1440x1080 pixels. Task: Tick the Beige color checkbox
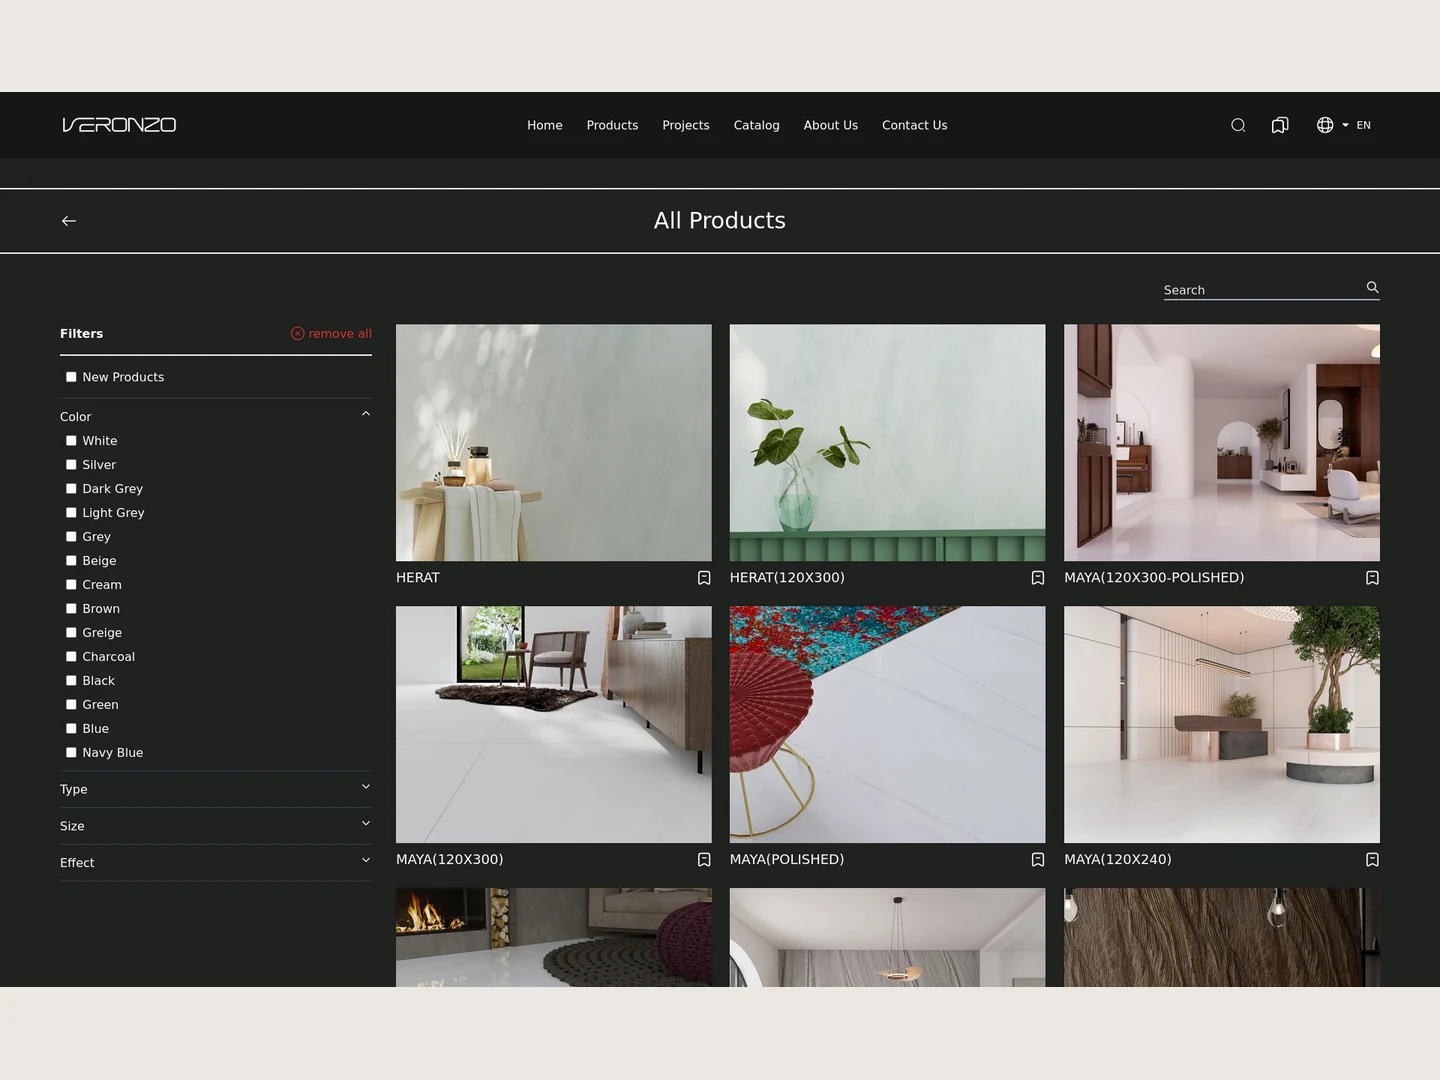(x=71, y=561)
